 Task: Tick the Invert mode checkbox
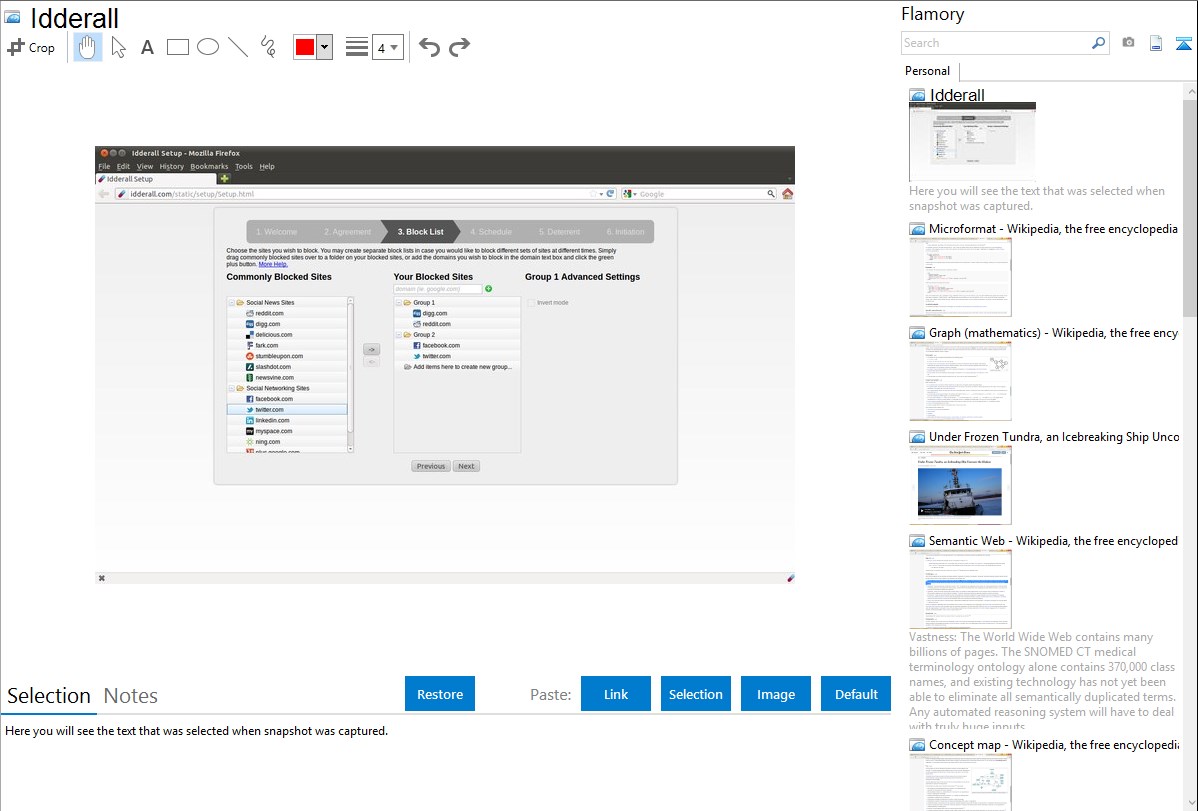531,303
